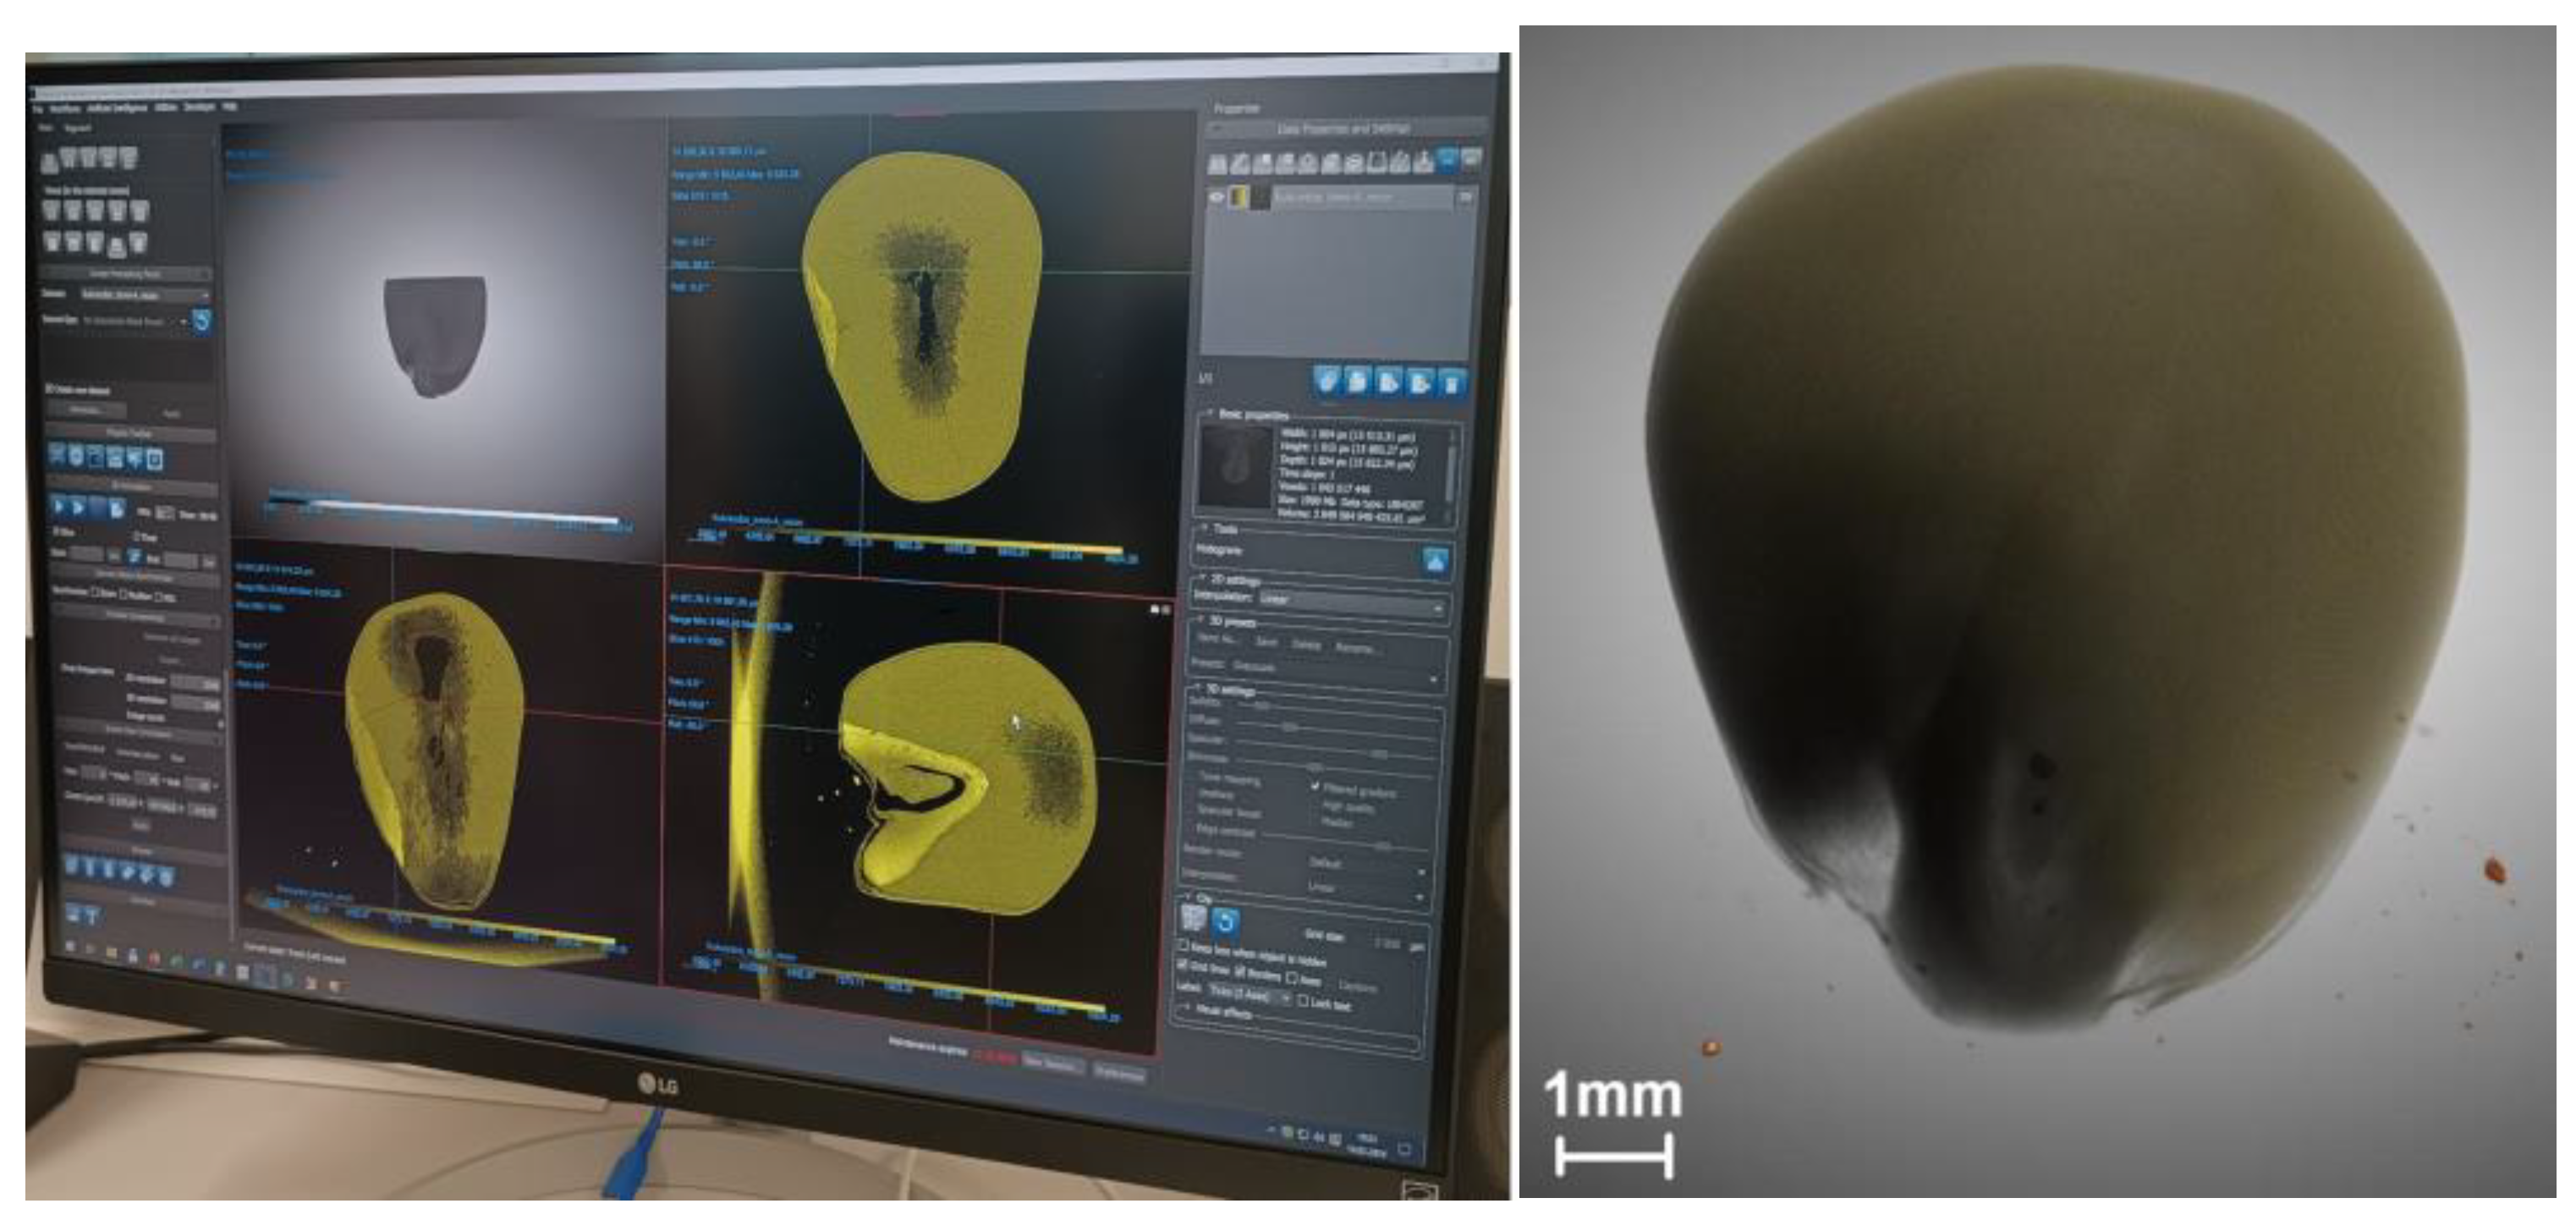The width and height of the screenshot is (2576, 1220).
Task: Open the histogram tool icon
Action: coord(1435,561)
